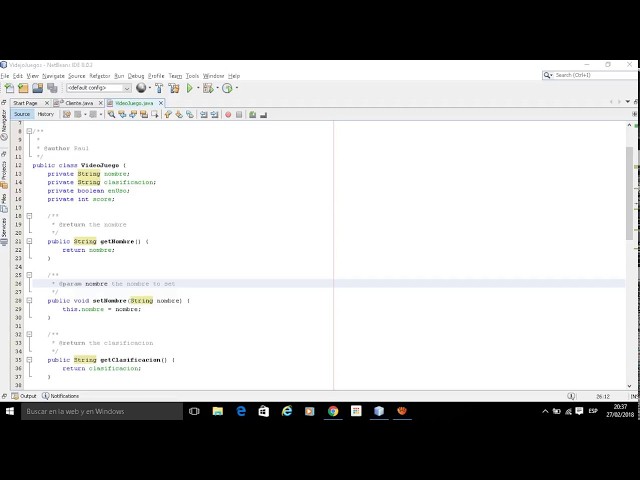Collapse the class Javadoc fold at line 8
The image size is (640, 480).
click(29, 131)
